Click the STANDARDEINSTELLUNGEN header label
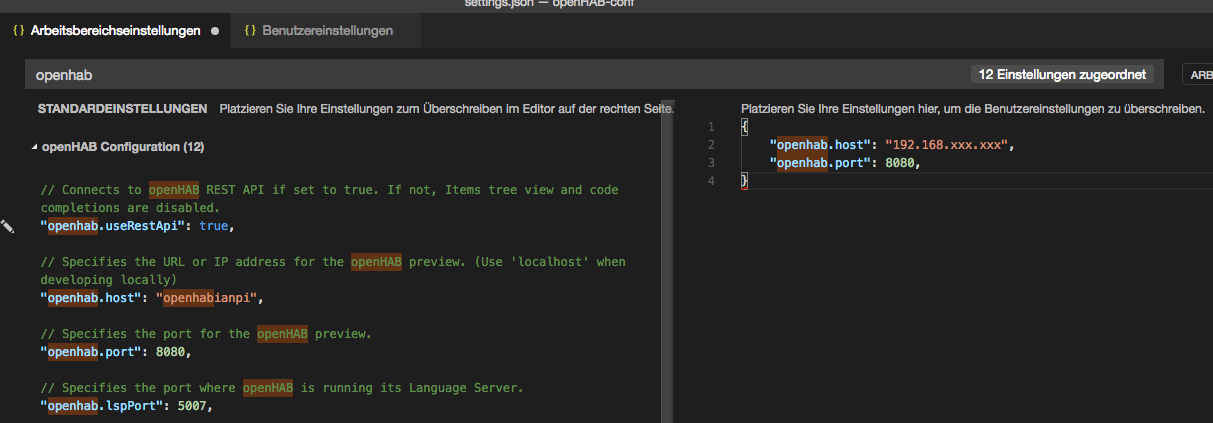The height and width of the screenshot is (423, 1213). 122,108
